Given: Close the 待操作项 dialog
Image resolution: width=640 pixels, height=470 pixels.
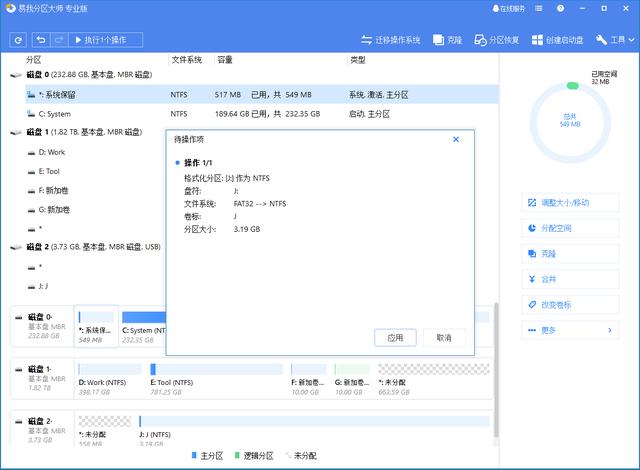Looking at the screenshot, I should [x=456, y=140].
